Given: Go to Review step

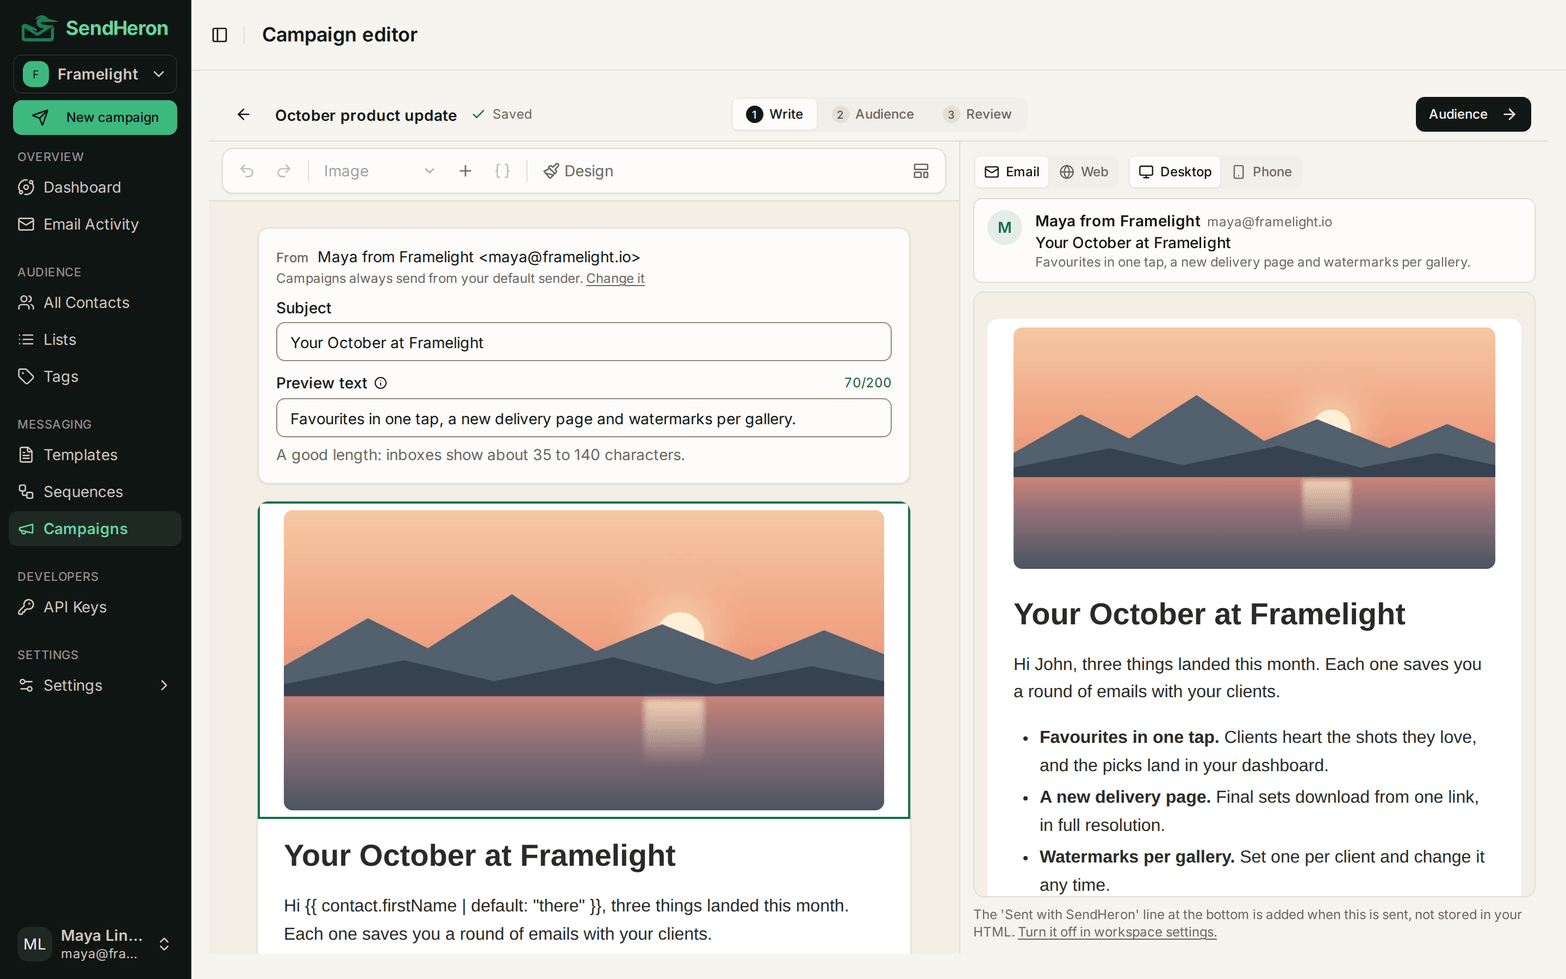Looking at the screenshot, I should coord(978,114).
